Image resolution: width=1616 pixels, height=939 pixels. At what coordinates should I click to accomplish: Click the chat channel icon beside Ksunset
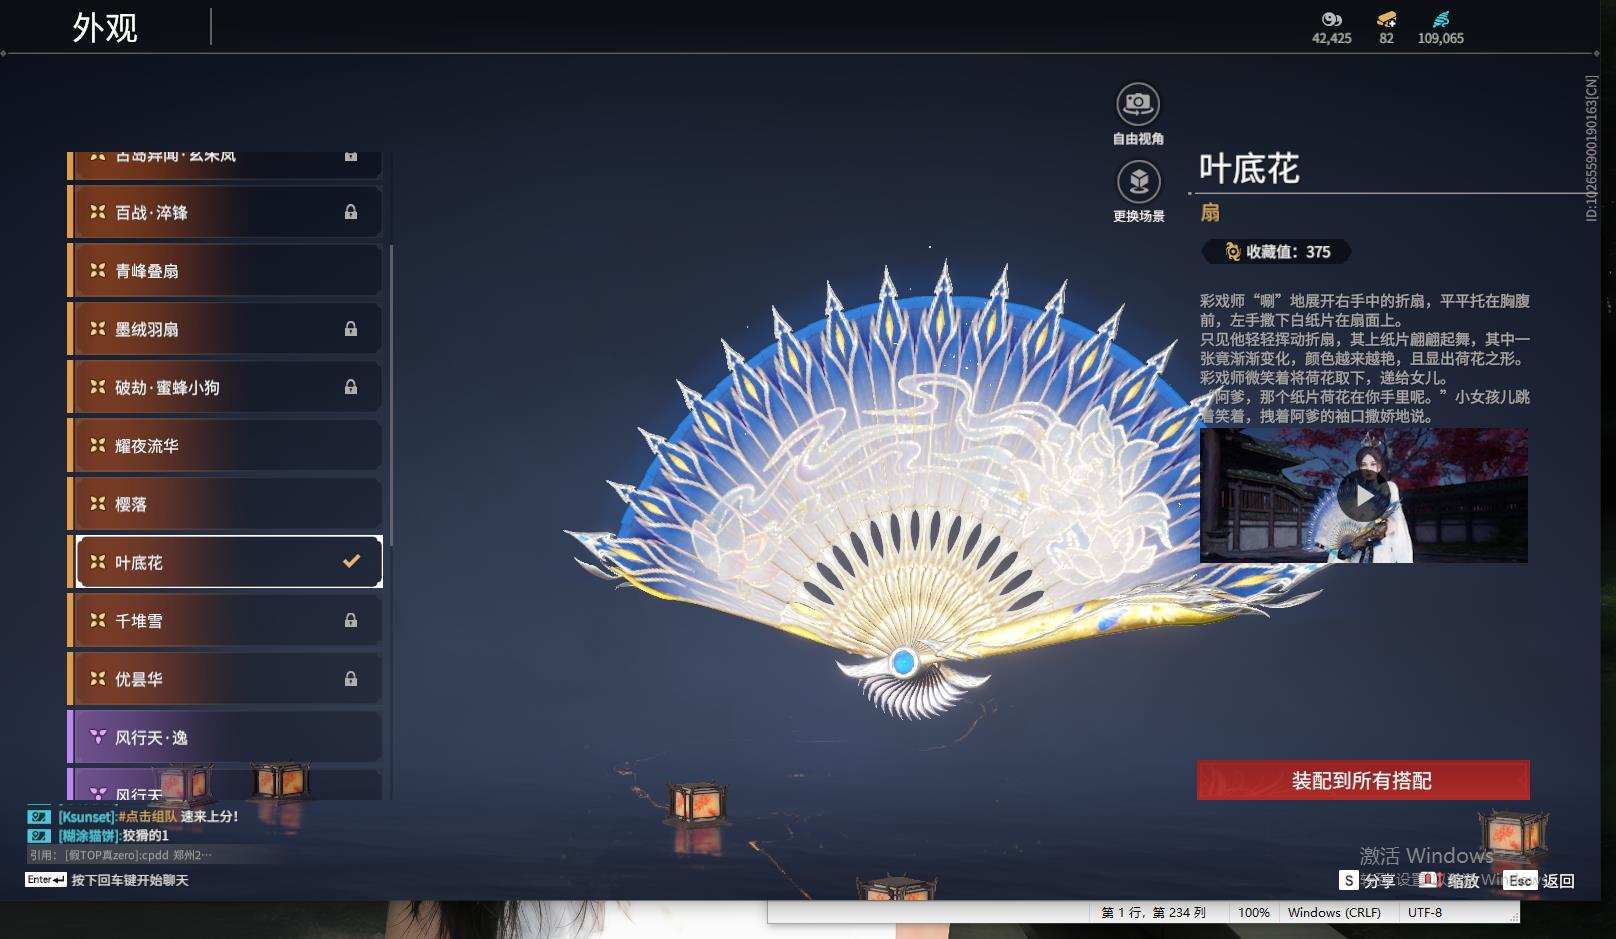coord(39,816)
